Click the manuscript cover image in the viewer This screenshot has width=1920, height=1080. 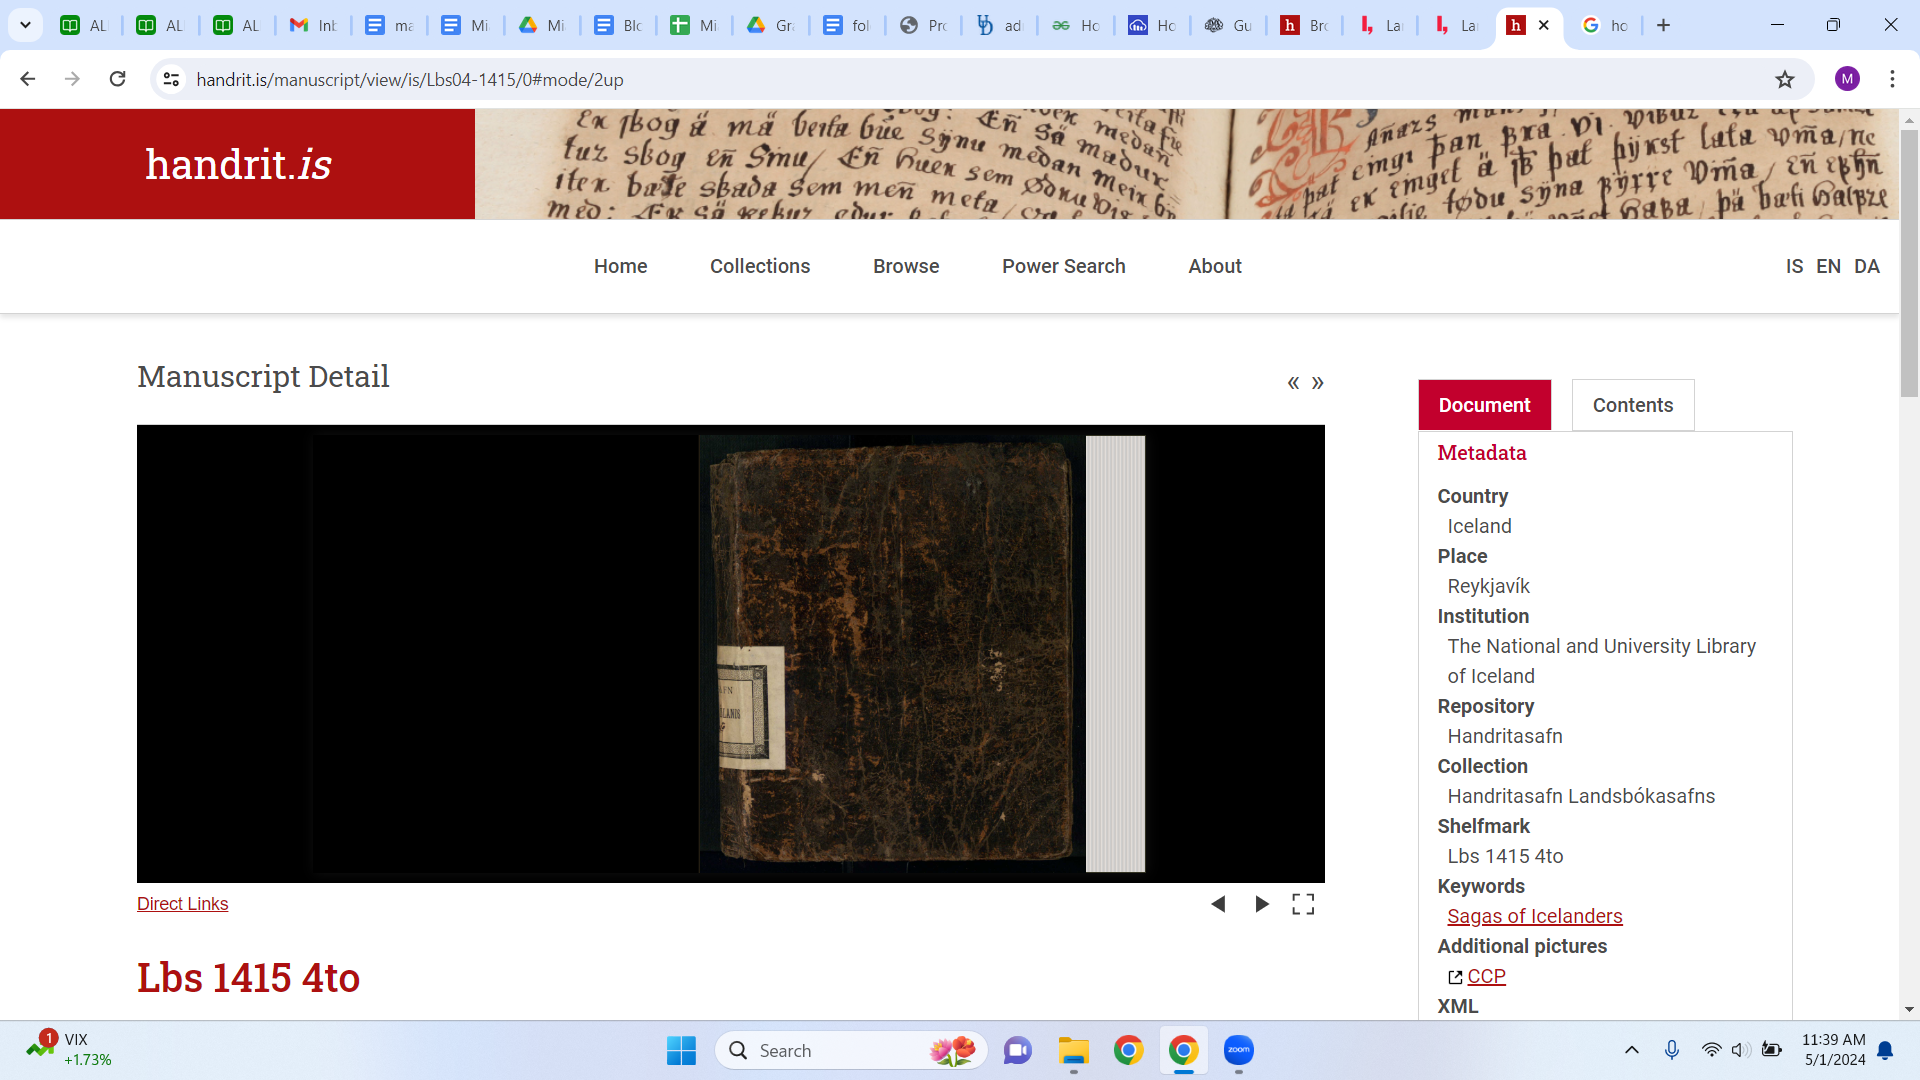890,653
